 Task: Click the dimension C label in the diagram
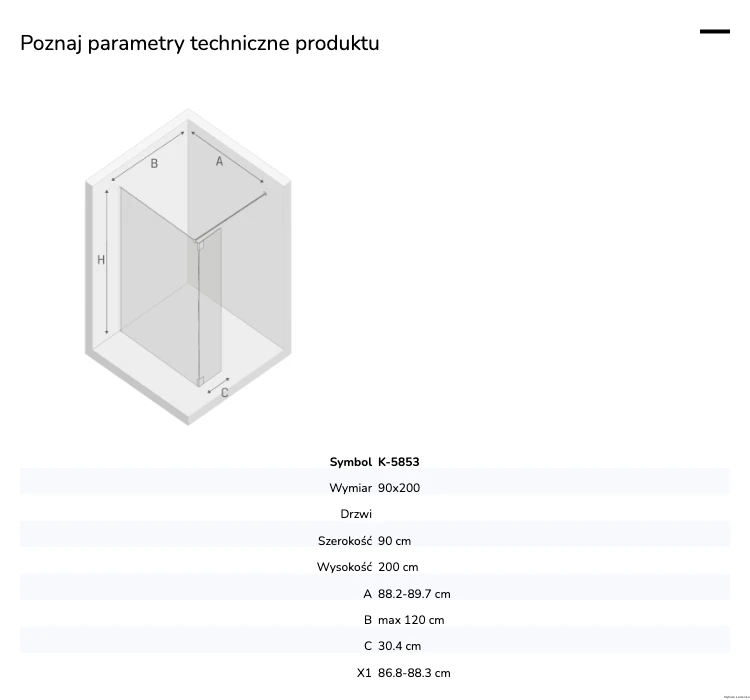pyautogui.click(x=224, y=393)
